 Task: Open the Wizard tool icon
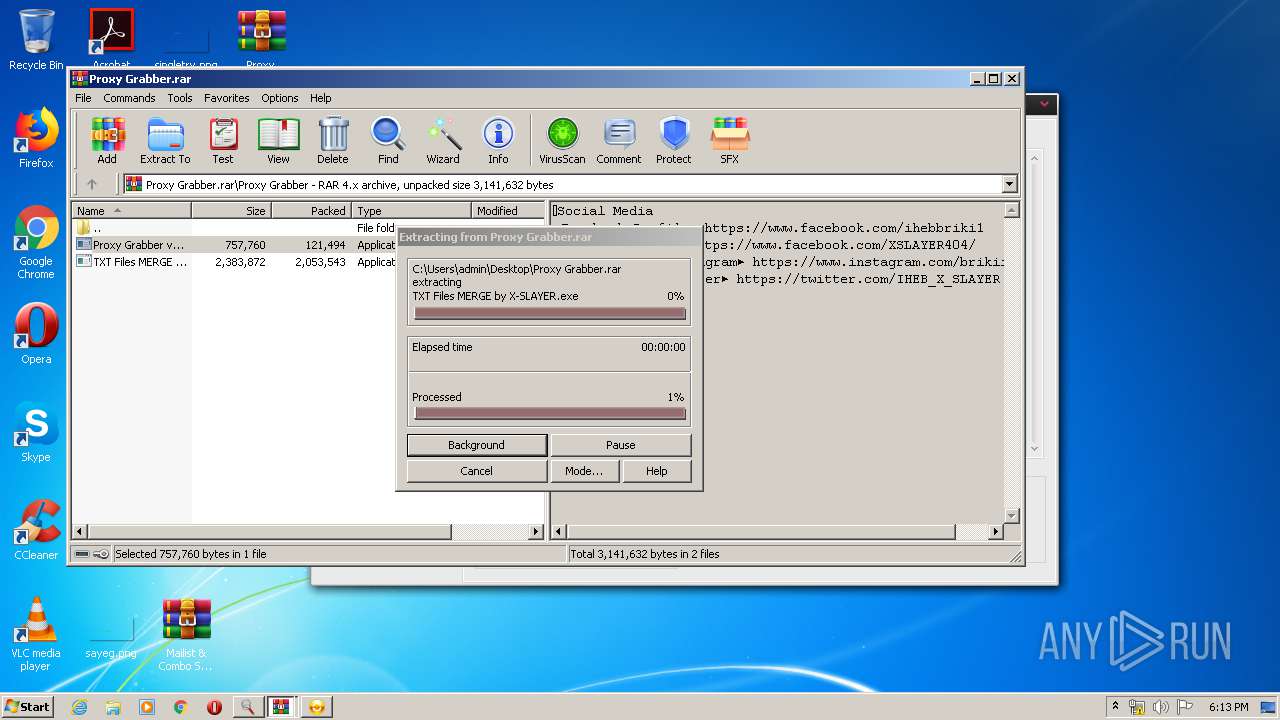coord(443,141)
